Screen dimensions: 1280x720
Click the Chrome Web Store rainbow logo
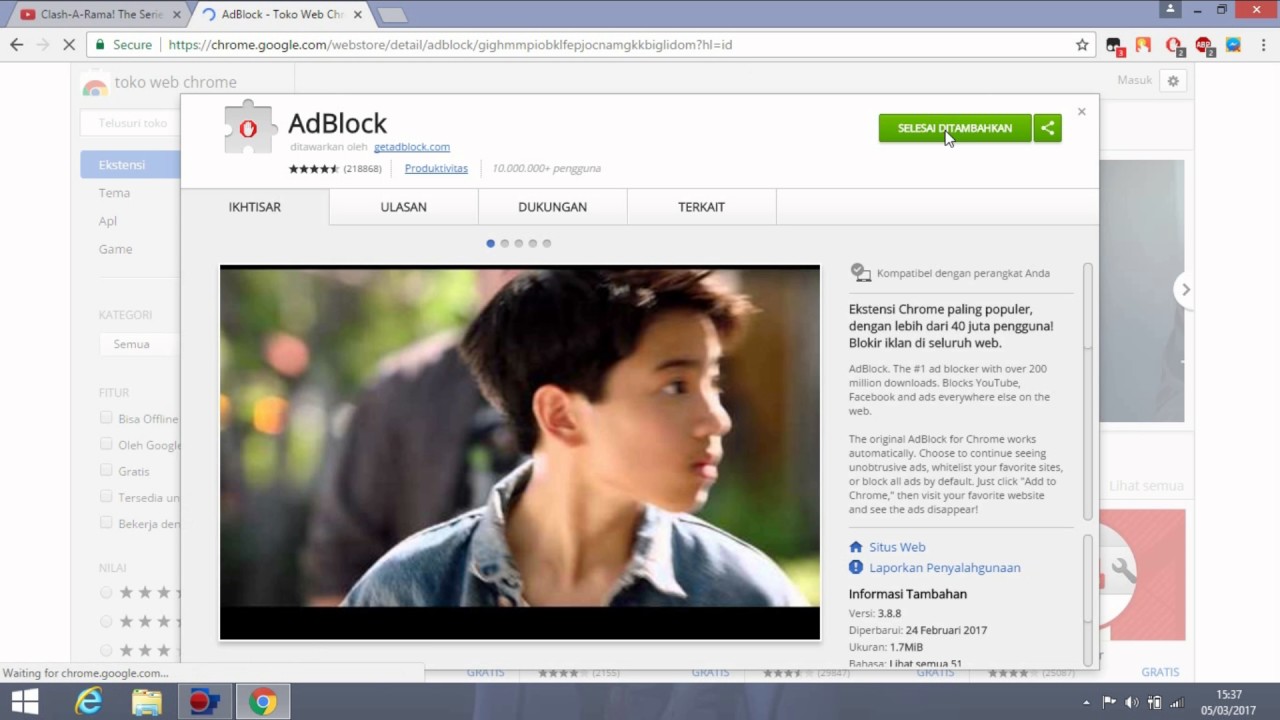pos(95,86)
